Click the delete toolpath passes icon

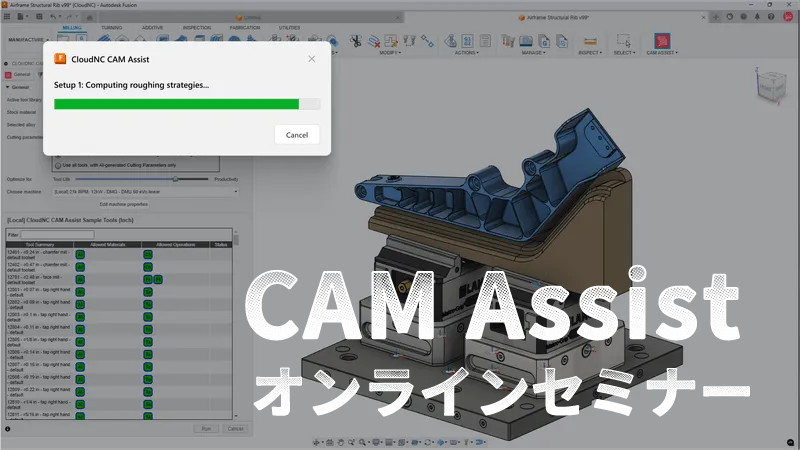pyautogui.click(x=374, y=41)
